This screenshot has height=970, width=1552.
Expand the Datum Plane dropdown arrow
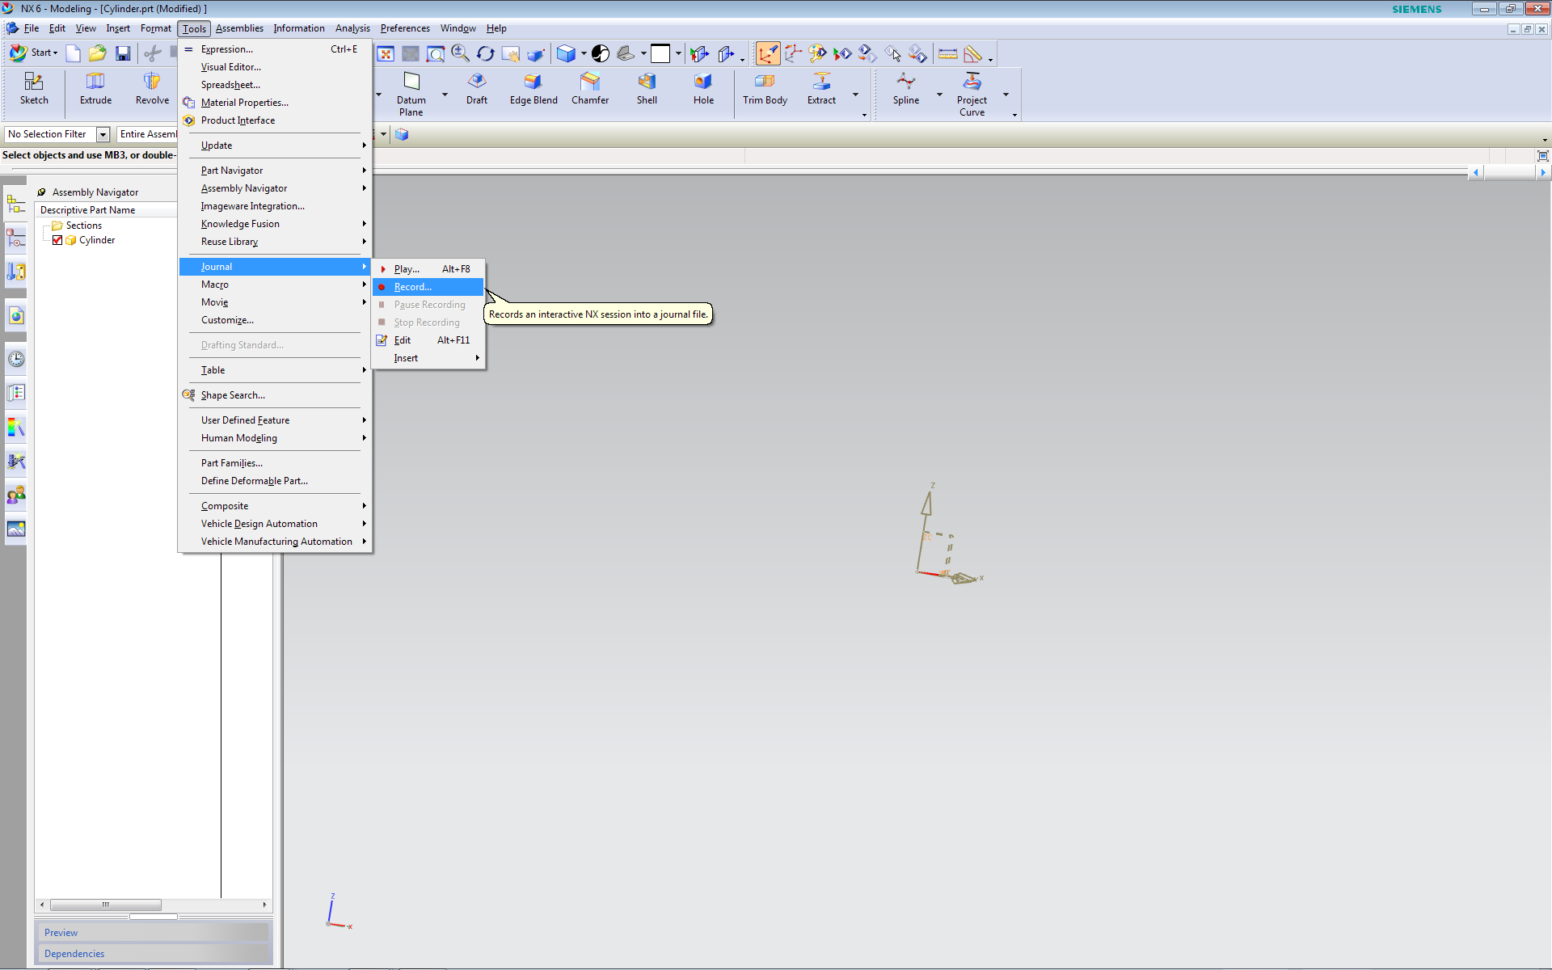tap(445, 95)
